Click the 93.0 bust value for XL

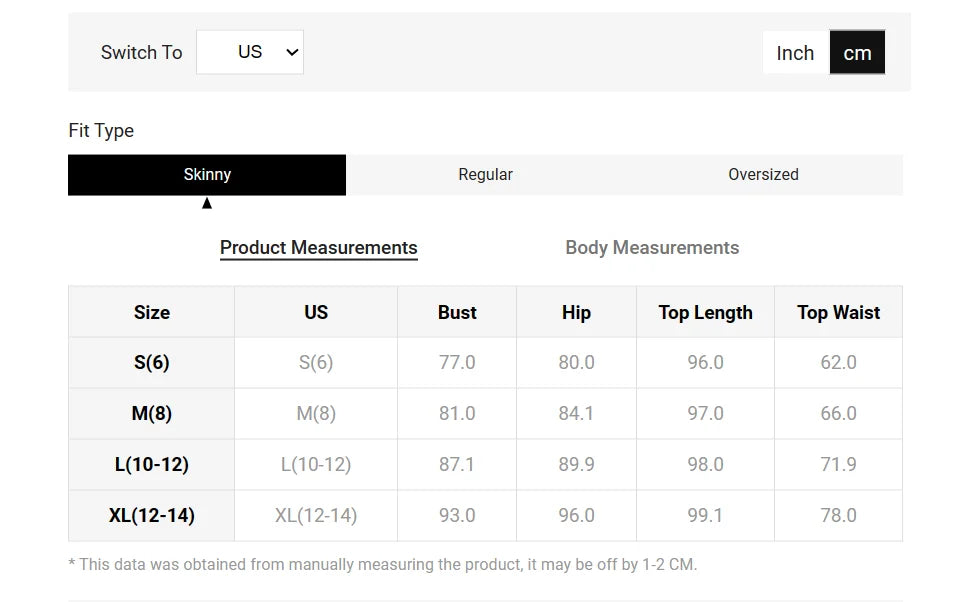[x=457, y=516]
